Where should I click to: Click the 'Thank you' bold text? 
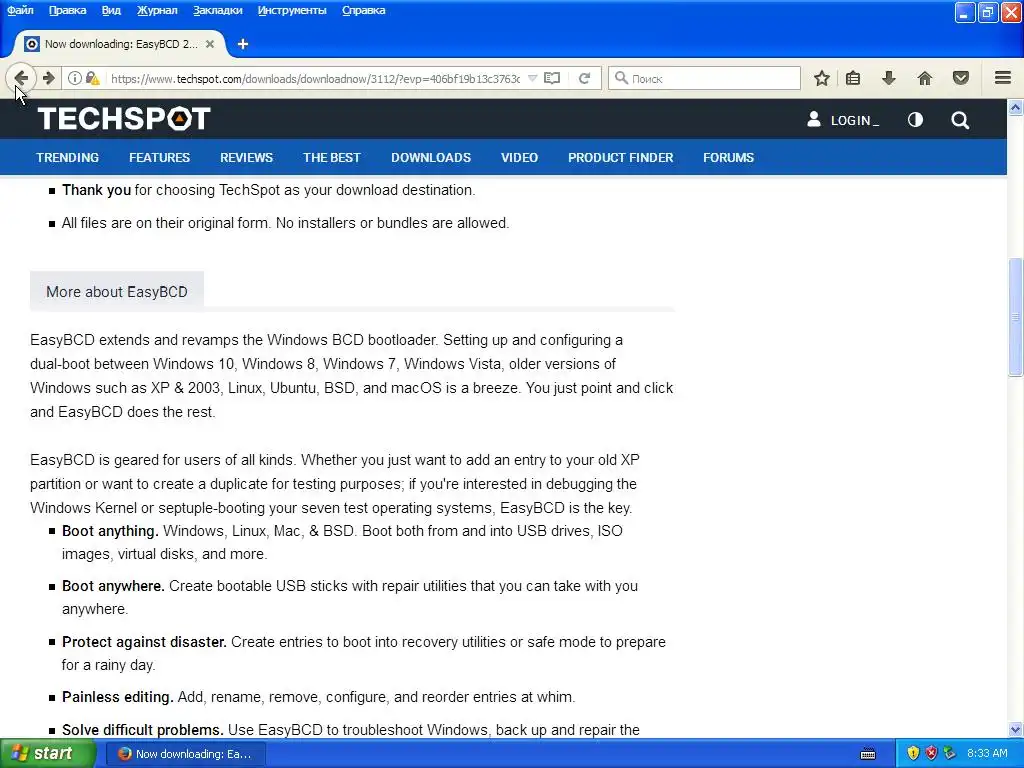pos(96,190)
